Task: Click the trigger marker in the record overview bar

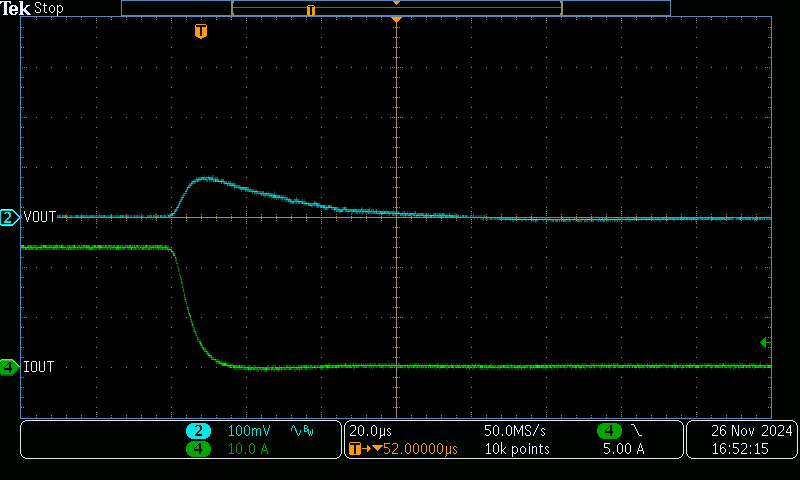Action: [311, 10]
